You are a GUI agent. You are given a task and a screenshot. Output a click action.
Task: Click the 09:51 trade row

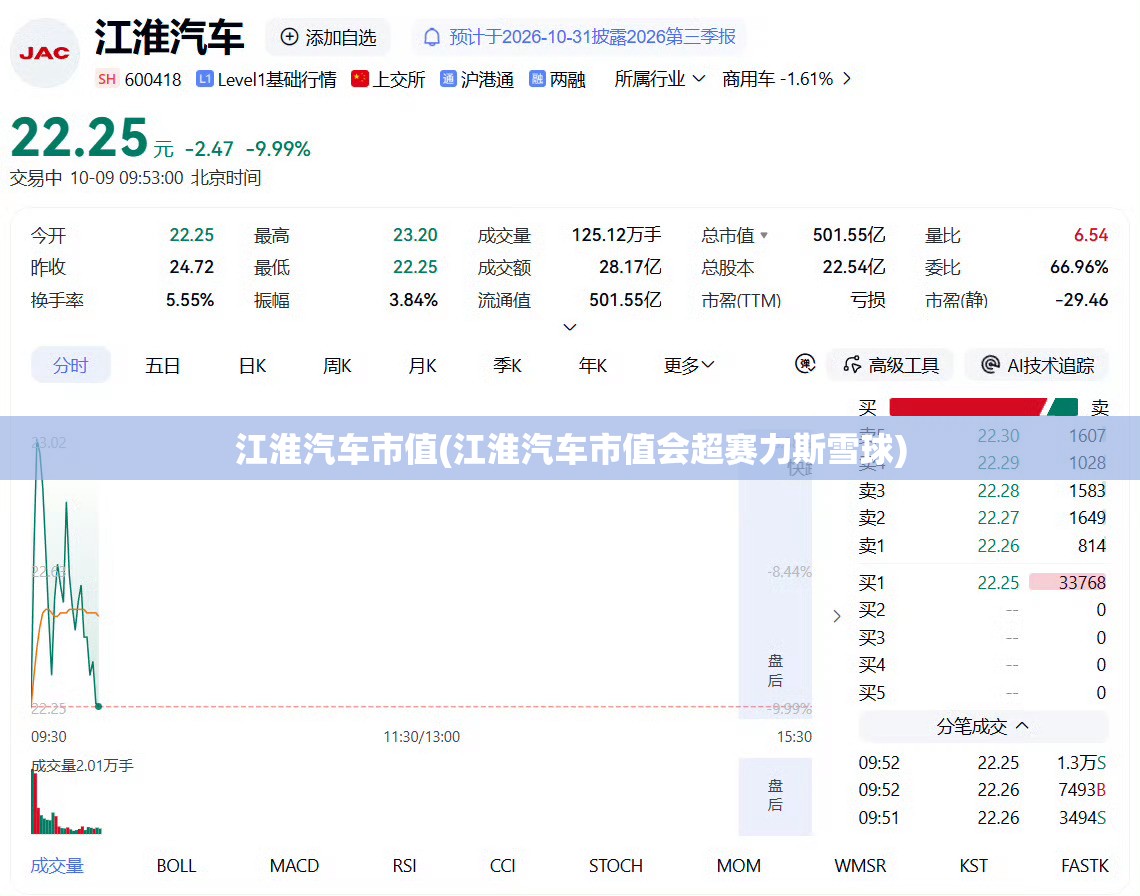[982, 817]
